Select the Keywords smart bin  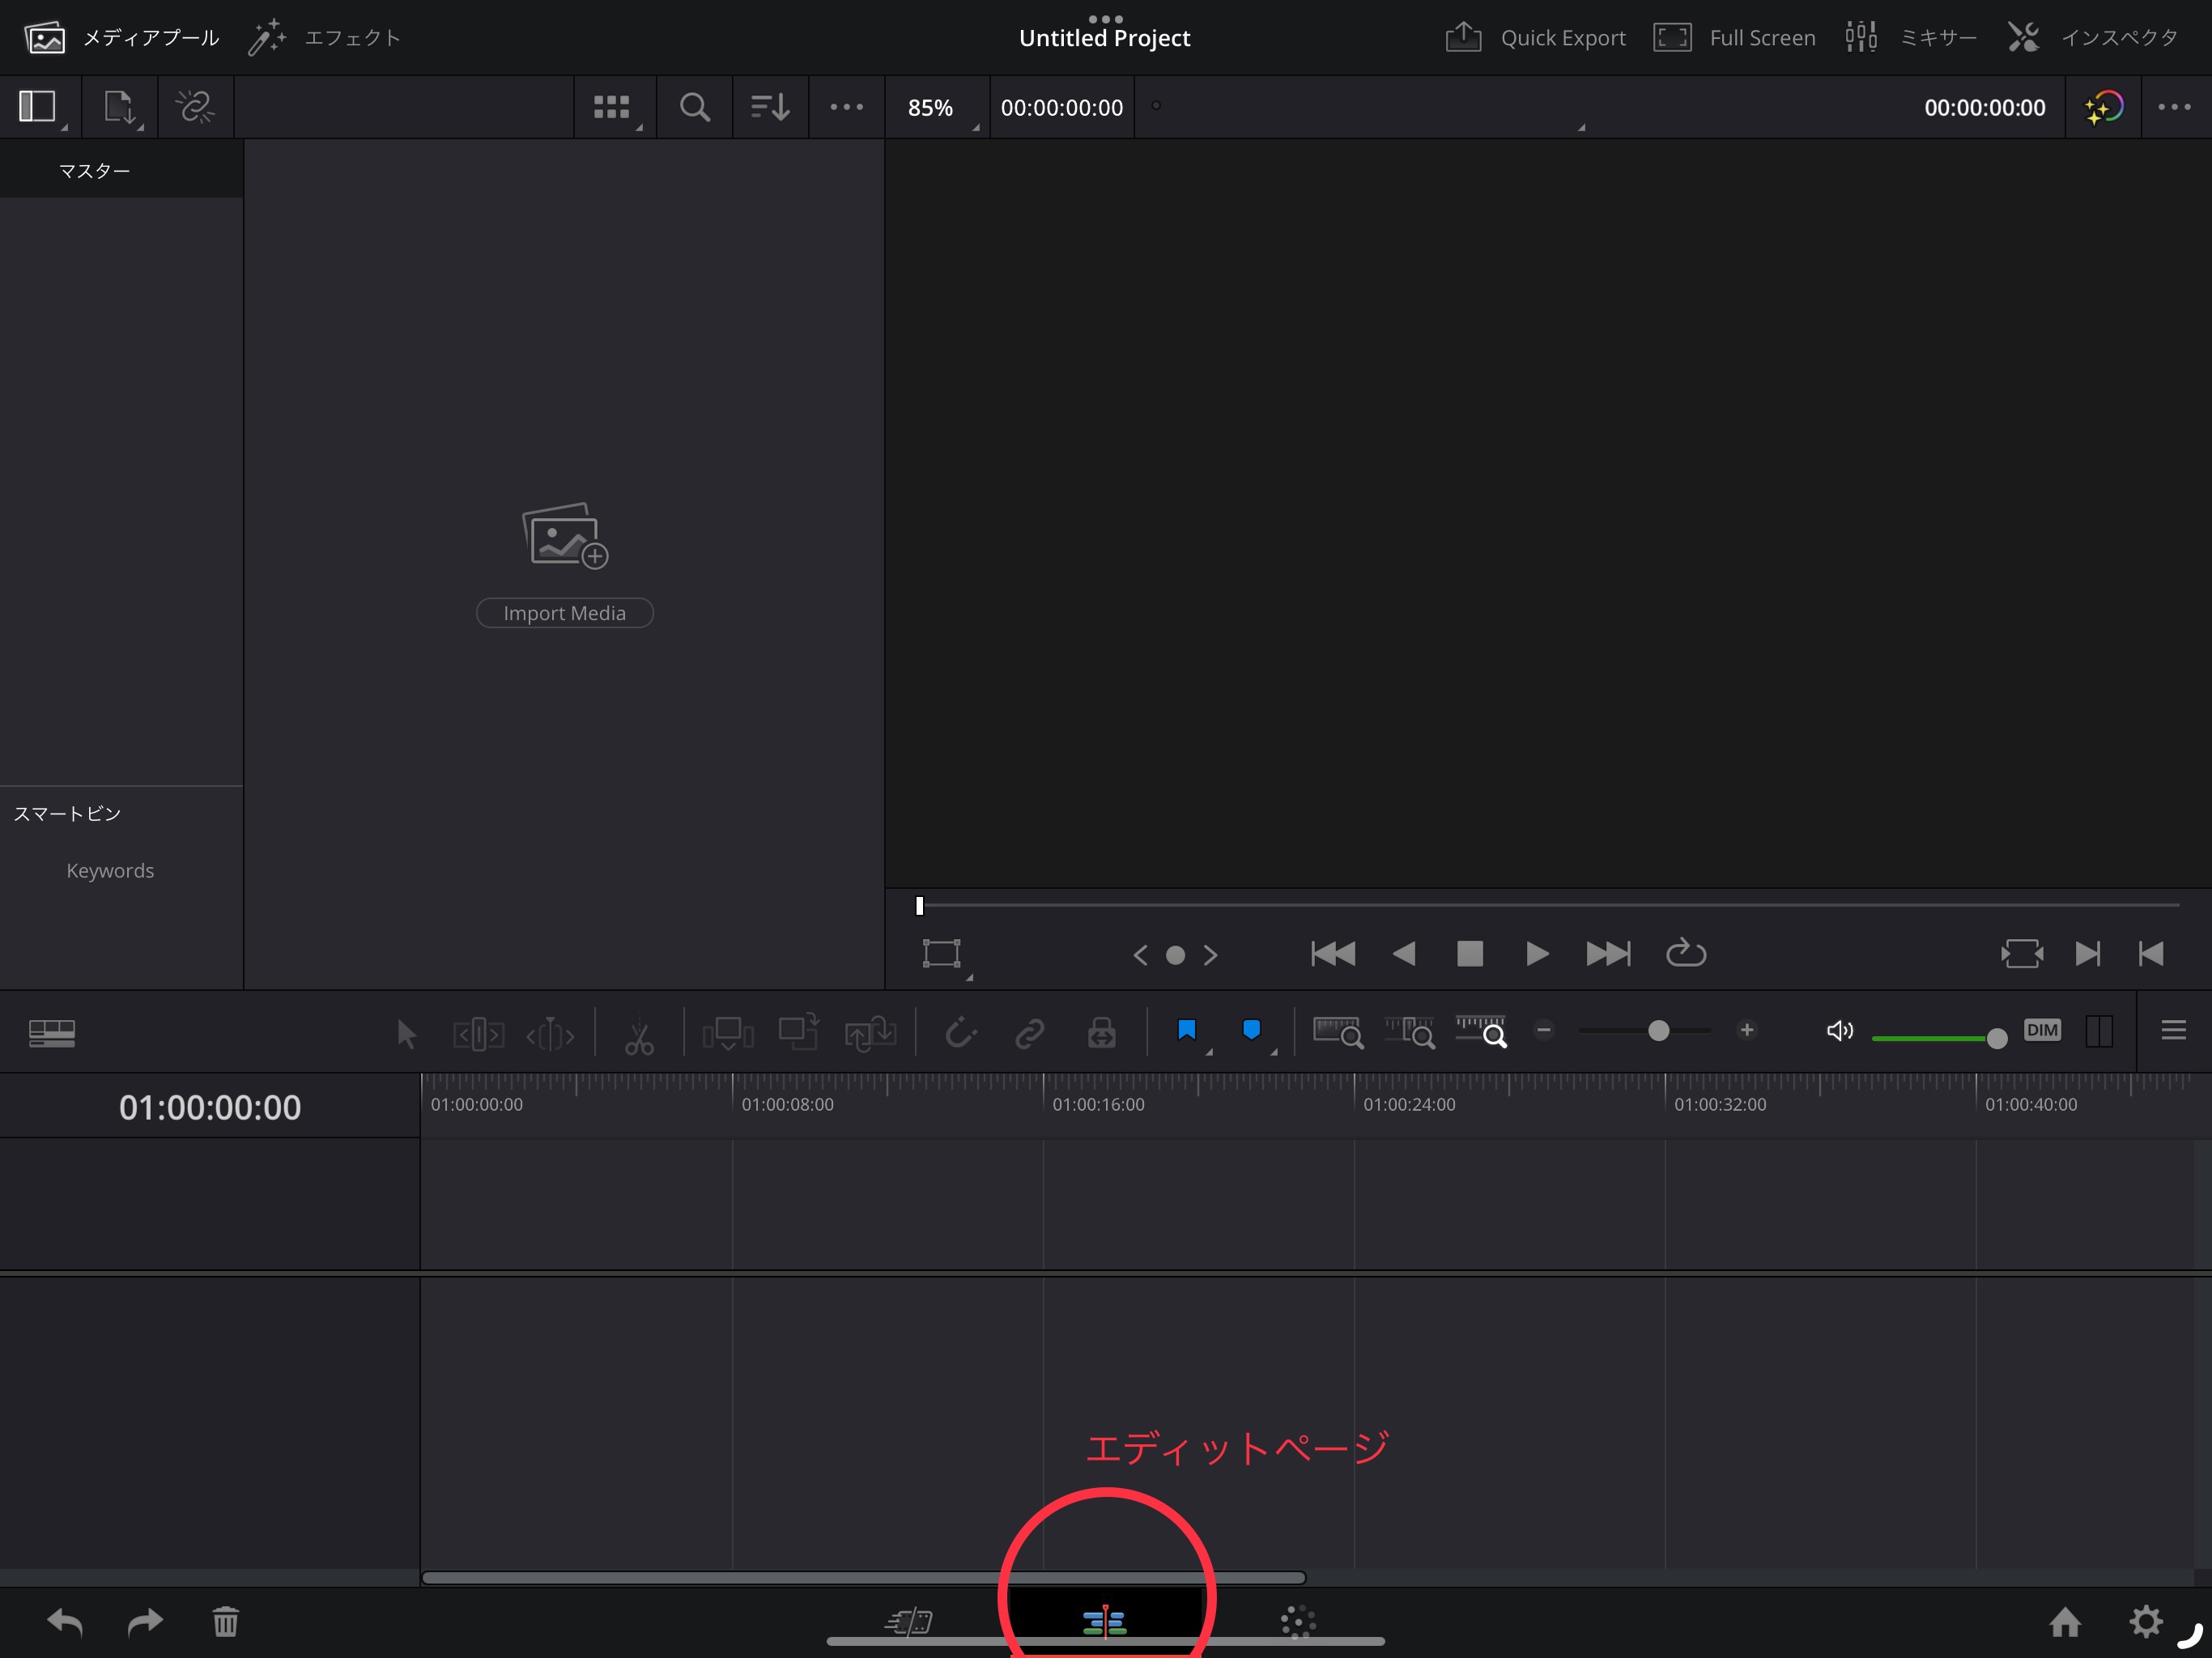tap(110, 870)
